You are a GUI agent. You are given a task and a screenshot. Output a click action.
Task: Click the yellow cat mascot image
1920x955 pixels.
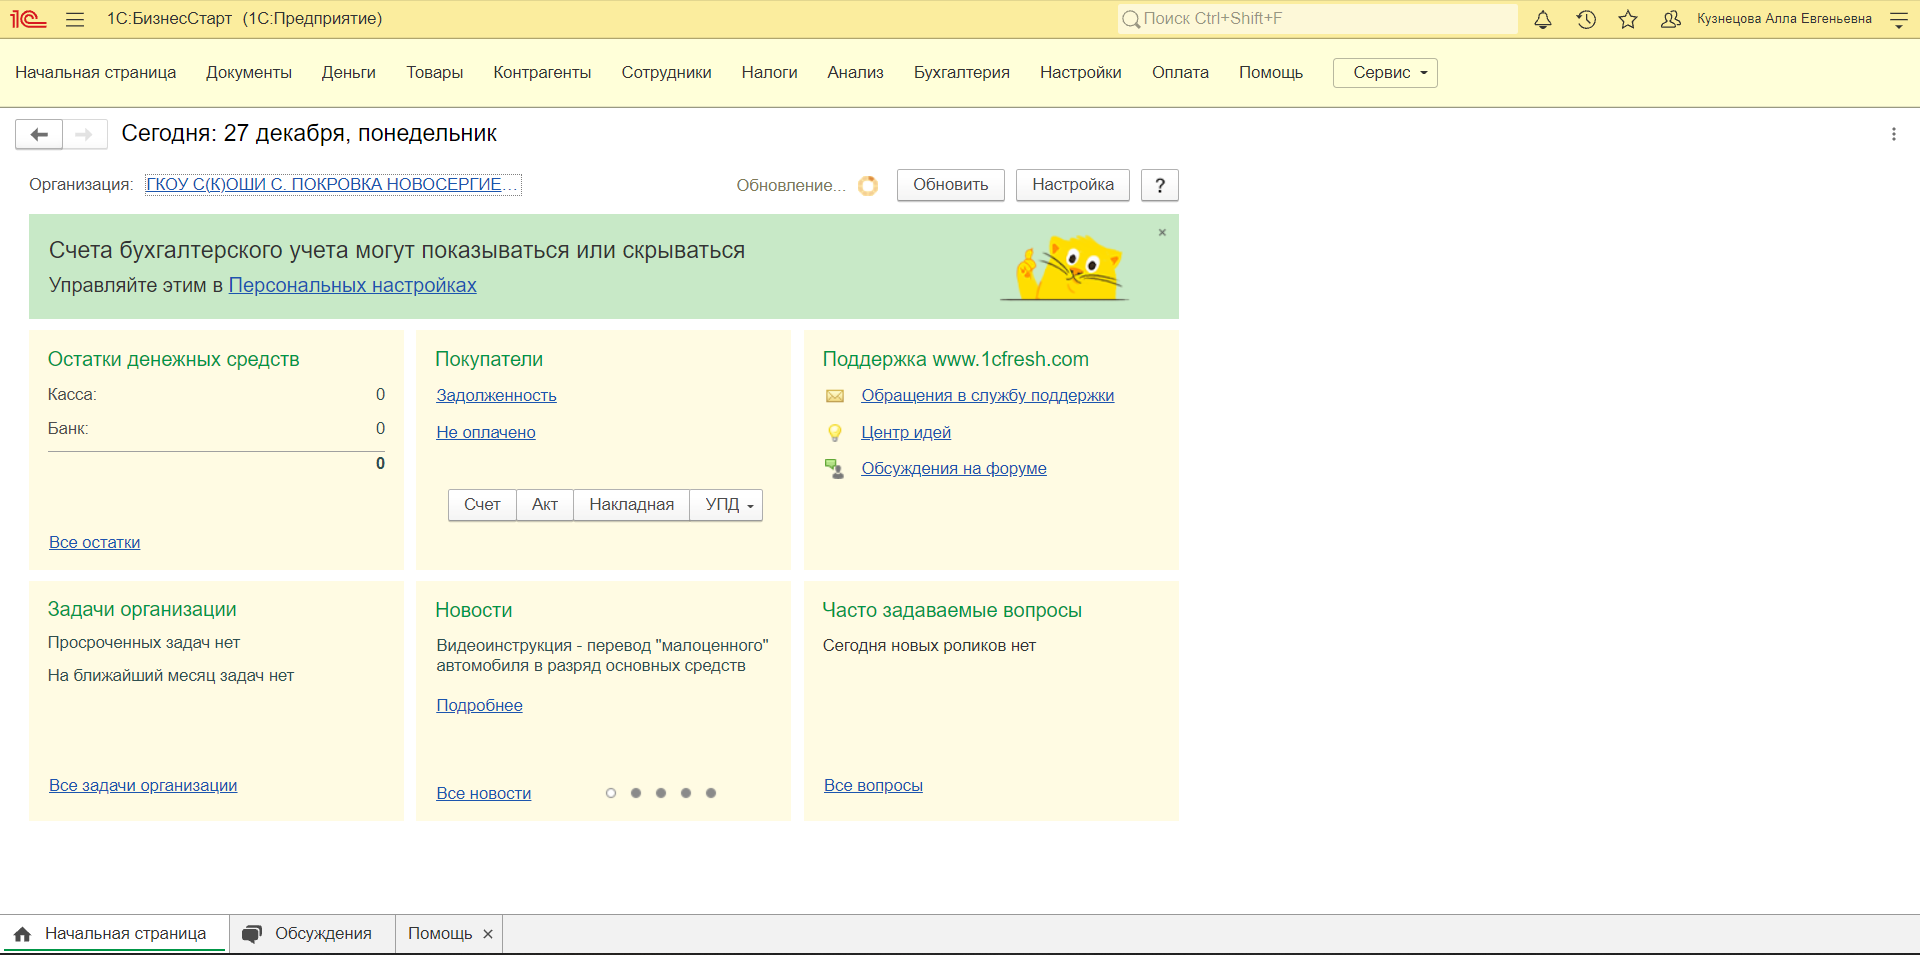[x=1066, y=267]
